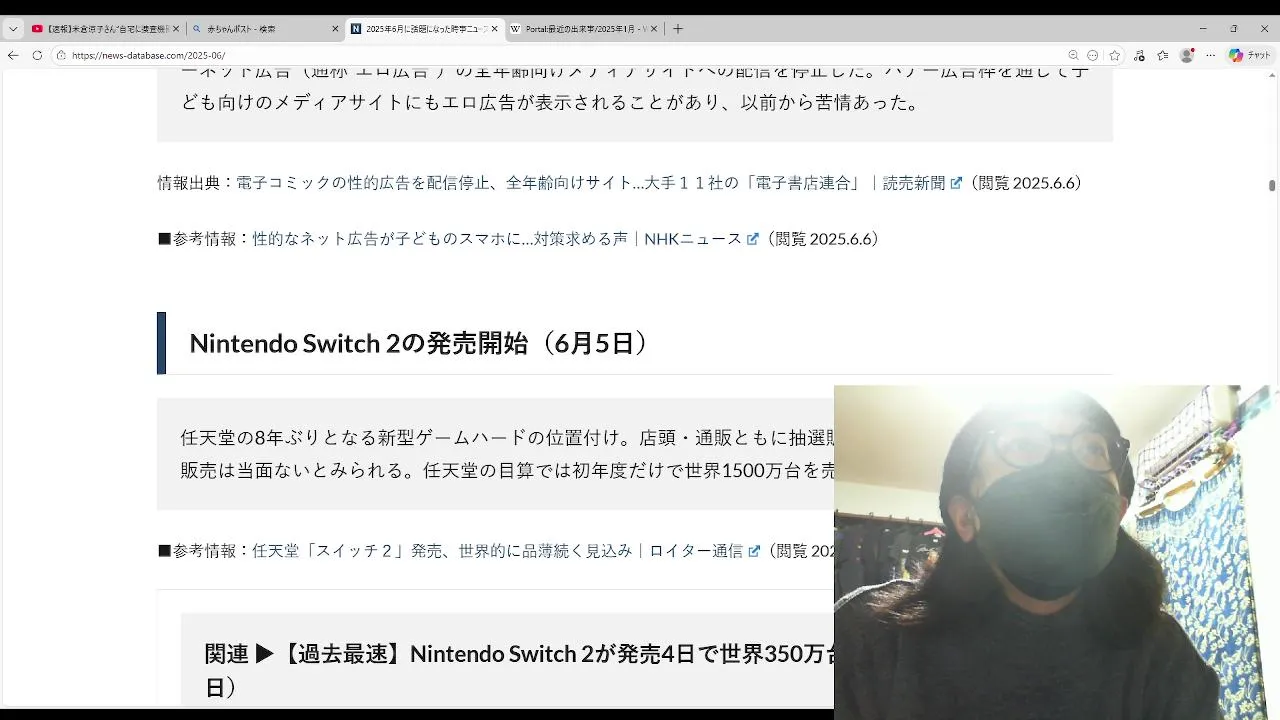Click the news-database.com URL field
This screenshot has height=720, width=1280.
point(560,55)
